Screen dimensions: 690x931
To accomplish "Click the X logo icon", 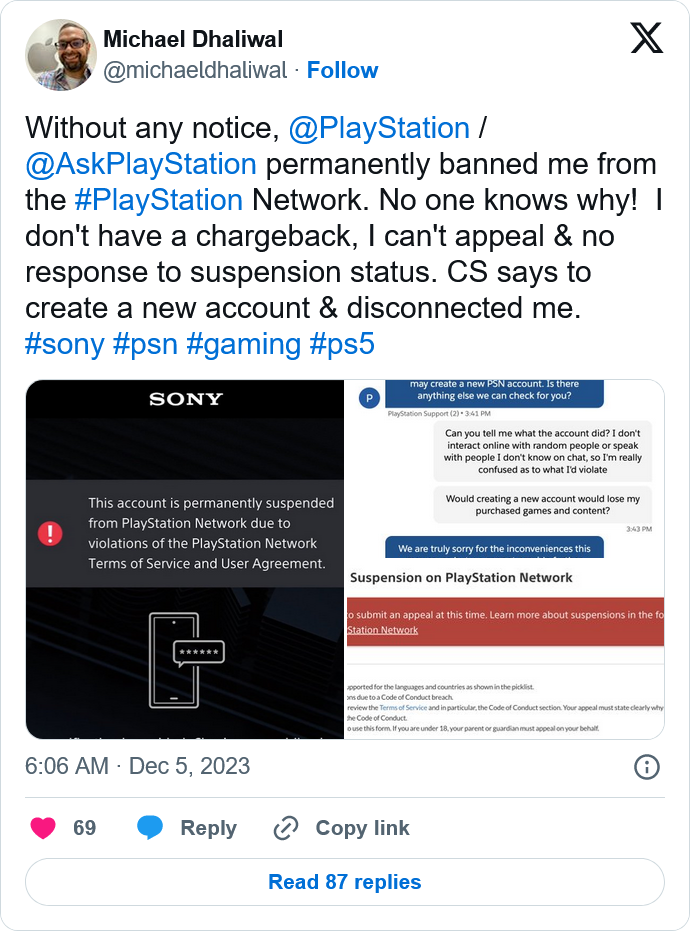I will click(646, 38).
